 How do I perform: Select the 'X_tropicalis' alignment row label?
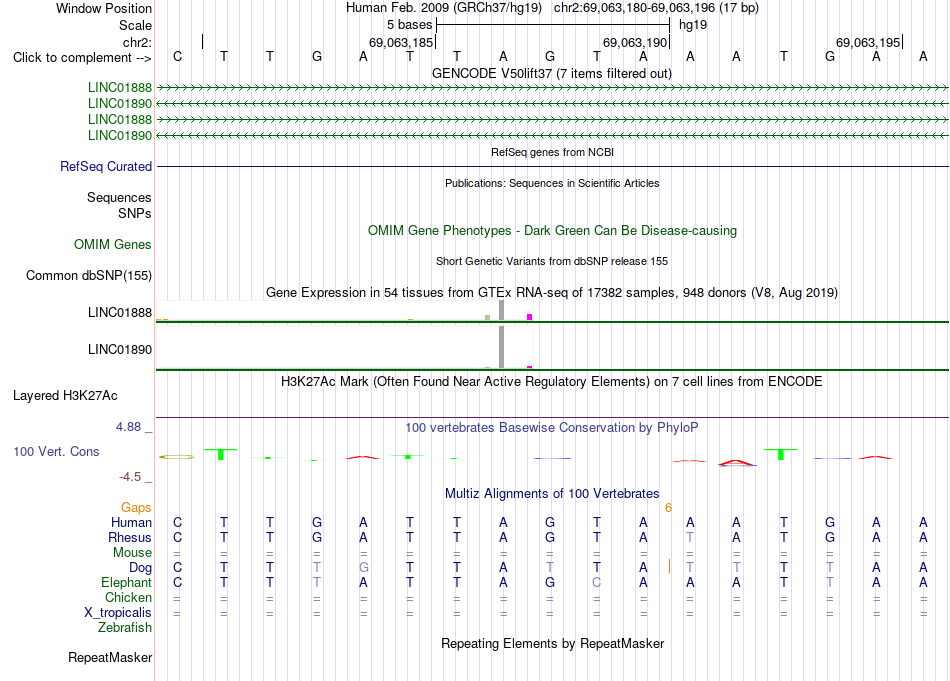point(118,613)
